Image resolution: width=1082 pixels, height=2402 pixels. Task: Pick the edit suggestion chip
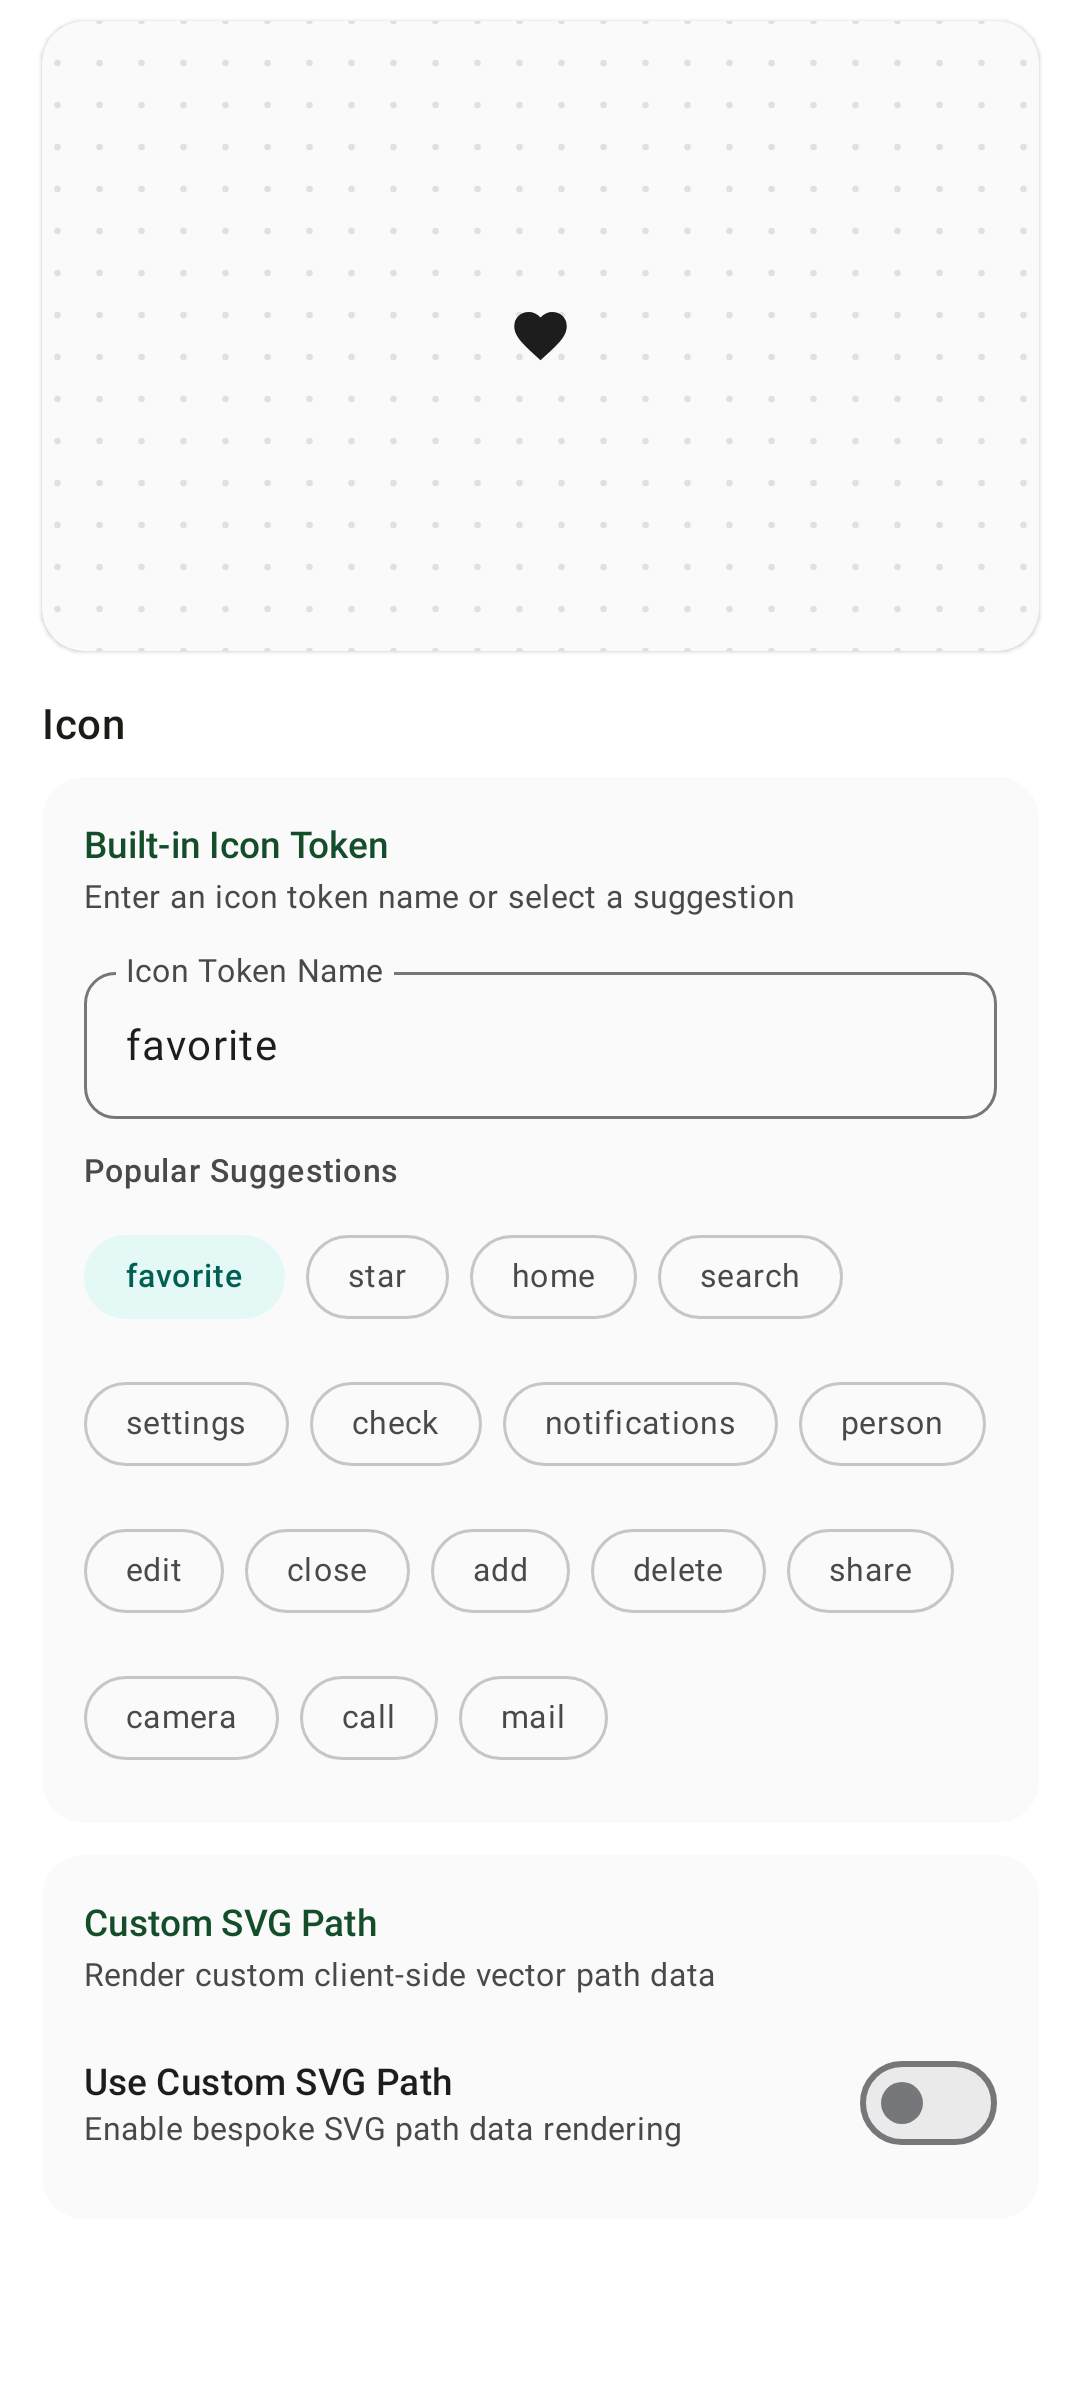click(154, 1571)
